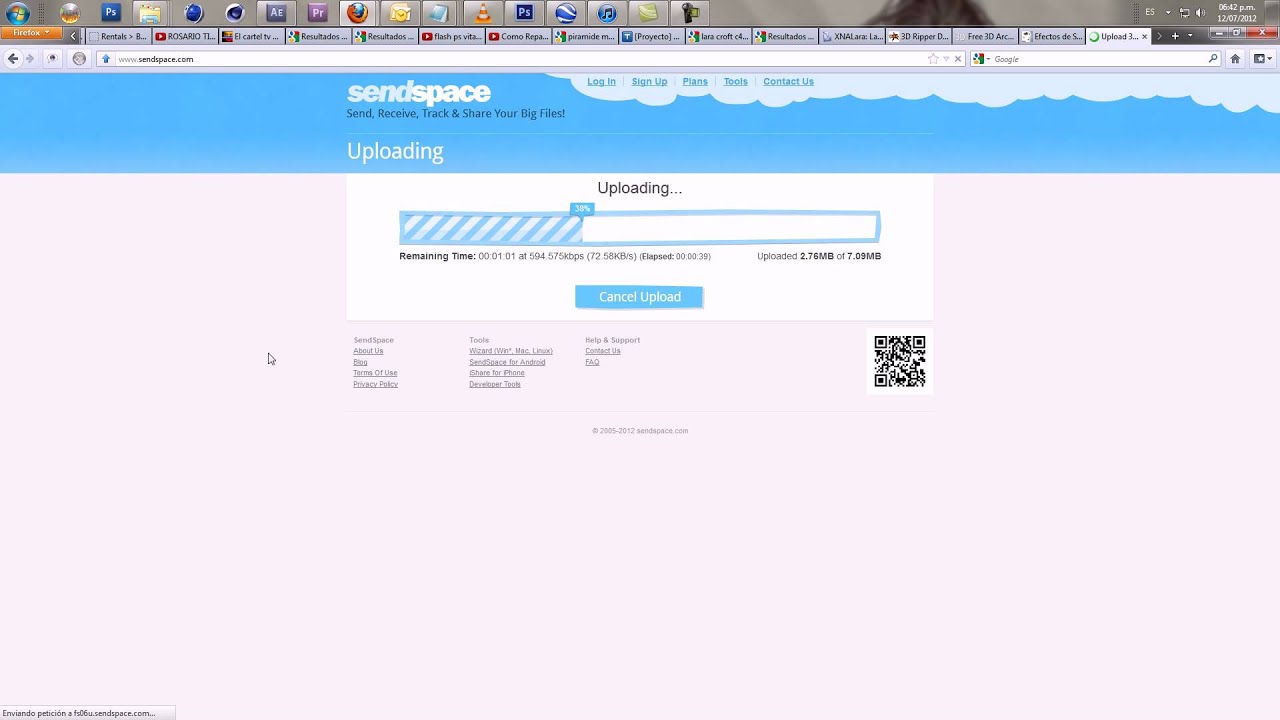
Task: Open Windows Explorer folder taskbar icon
Action: tap(150, 14)
